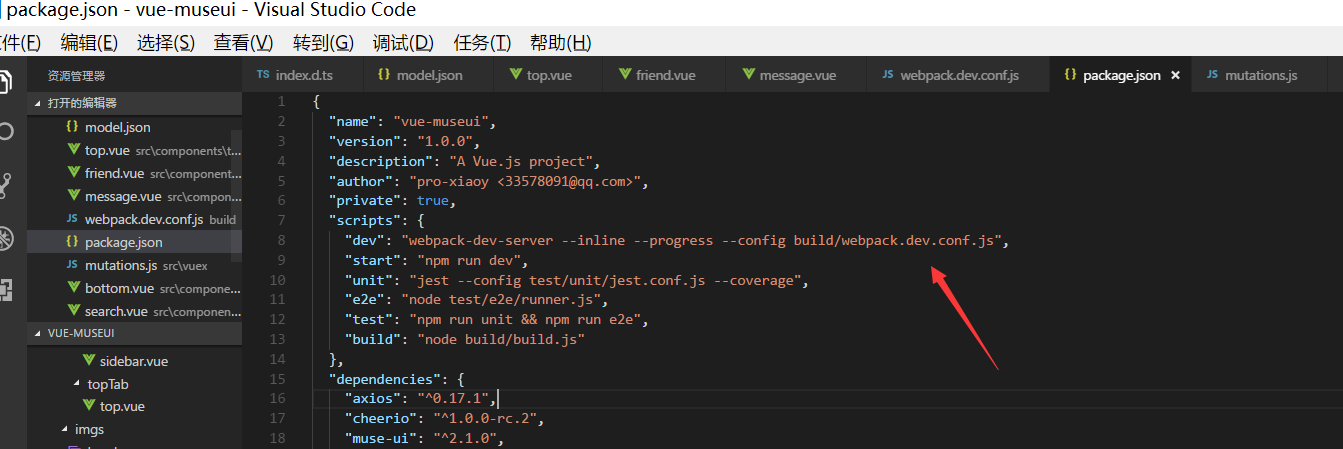This screenshot has height=449, width=1343.
Task: Open the 选择(S) menu
Action: click(x=166, y=43)
